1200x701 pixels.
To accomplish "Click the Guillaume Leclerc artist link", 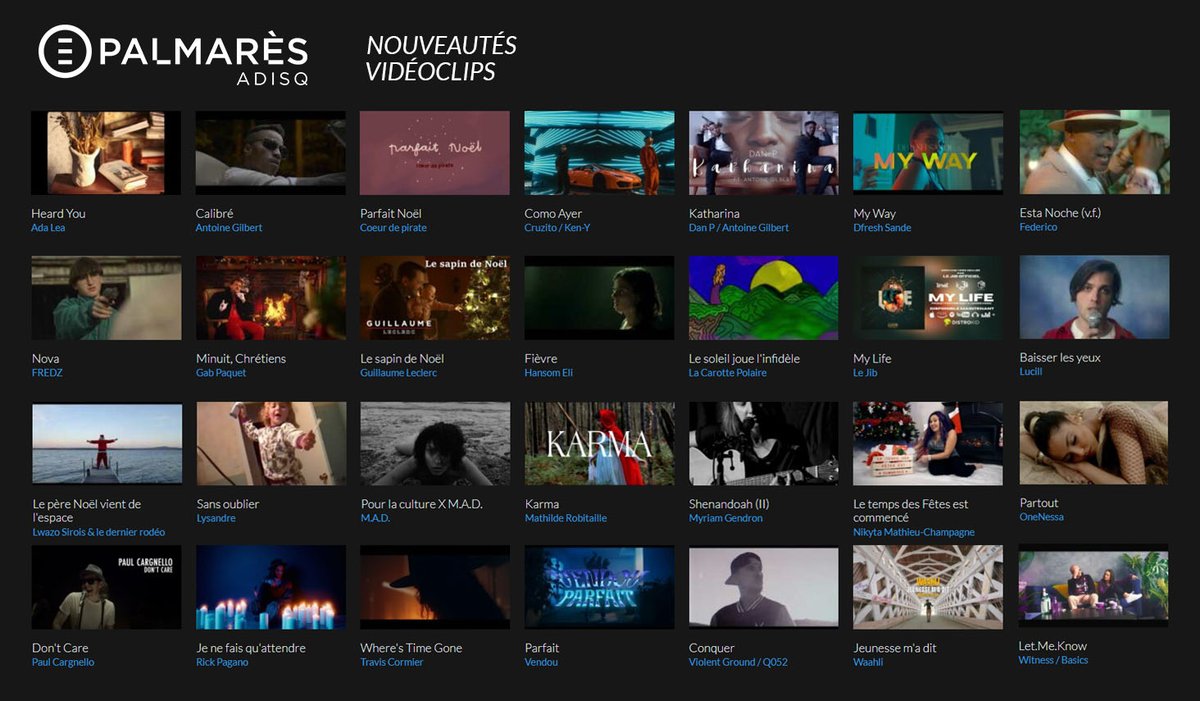I will (399, 373).
